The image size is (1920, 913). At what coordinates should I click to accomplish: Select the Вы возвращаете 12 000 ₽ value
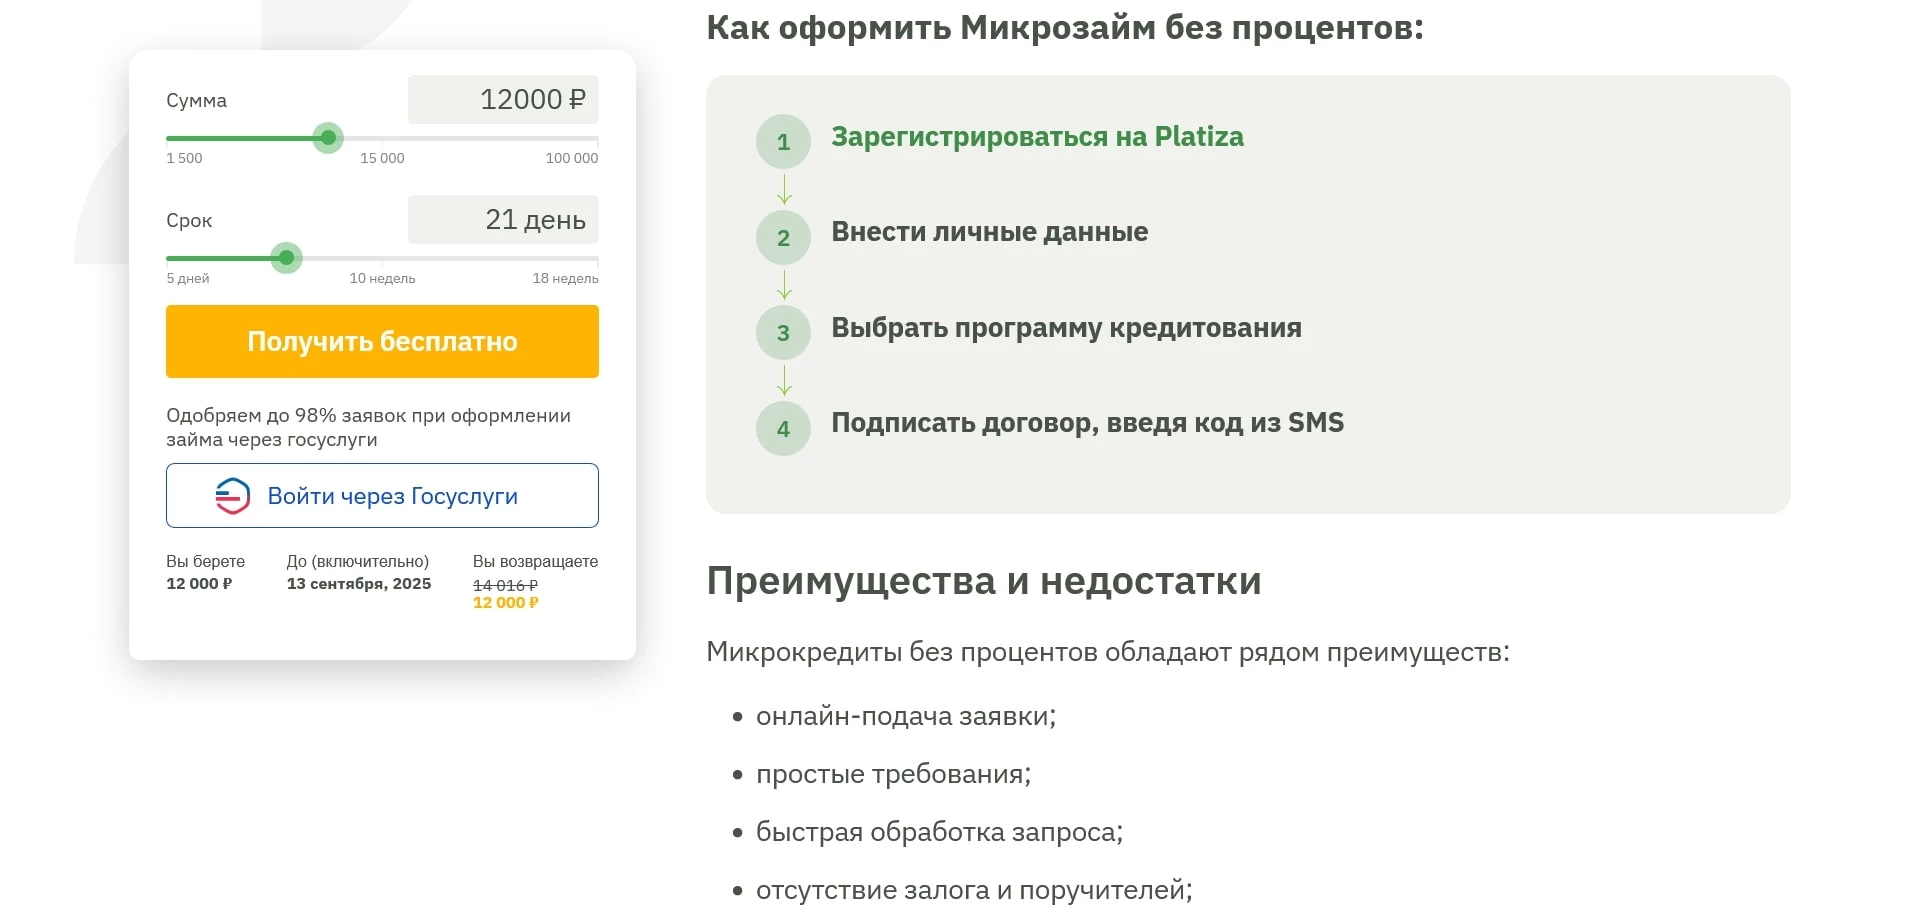505,602
